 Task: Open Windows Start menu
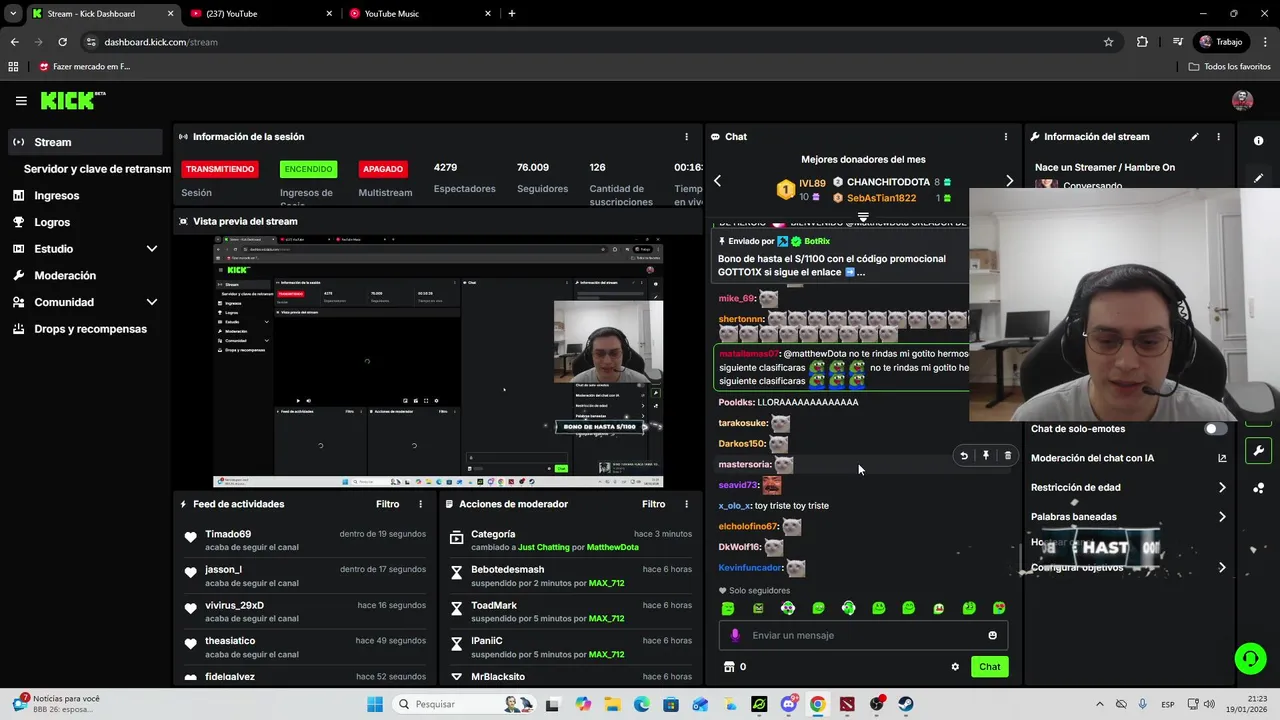(x=375, y=704)
